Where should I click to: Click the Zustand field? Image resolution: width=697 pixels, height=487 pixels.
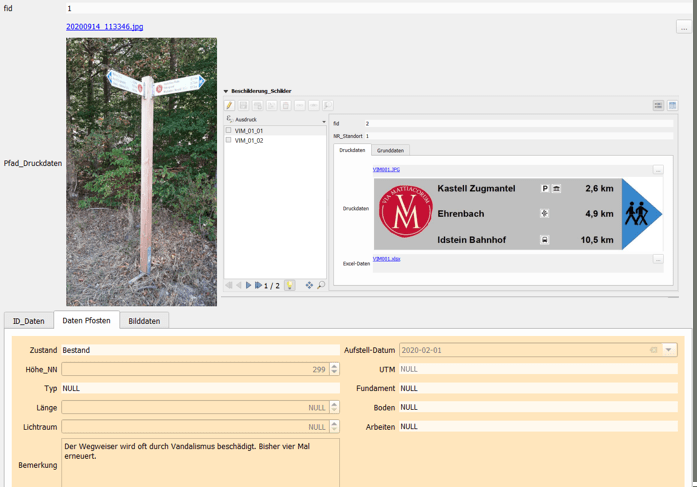pyautogui.click(x=200, y=350)
